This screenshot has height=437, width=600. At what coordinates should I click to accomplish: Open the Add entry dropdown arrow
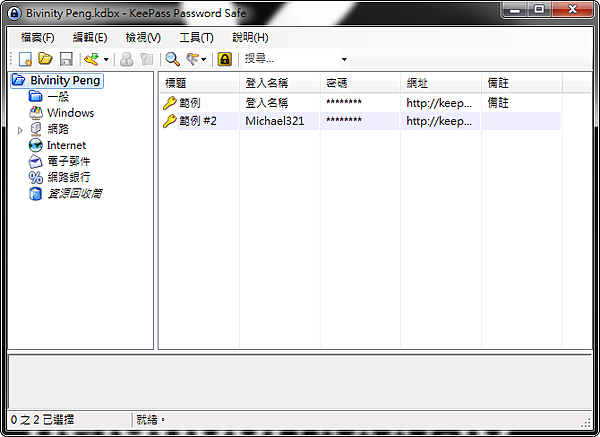point(106,60)
